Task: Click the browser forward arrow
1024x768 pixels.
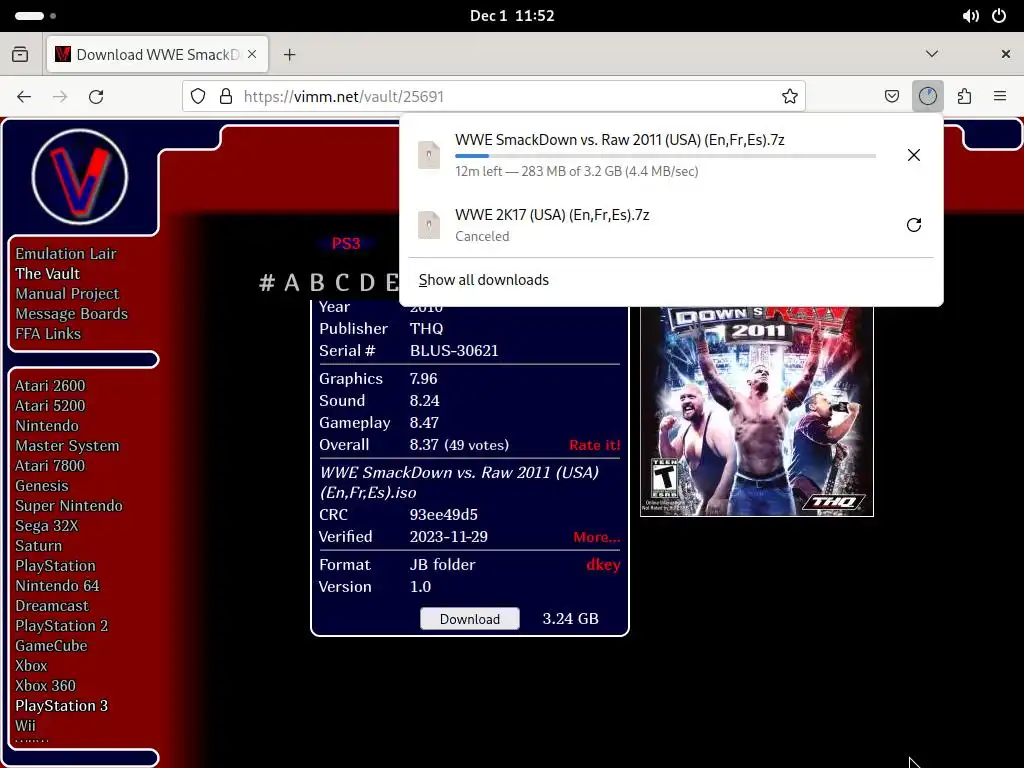Action: click(x=60, y=97)
